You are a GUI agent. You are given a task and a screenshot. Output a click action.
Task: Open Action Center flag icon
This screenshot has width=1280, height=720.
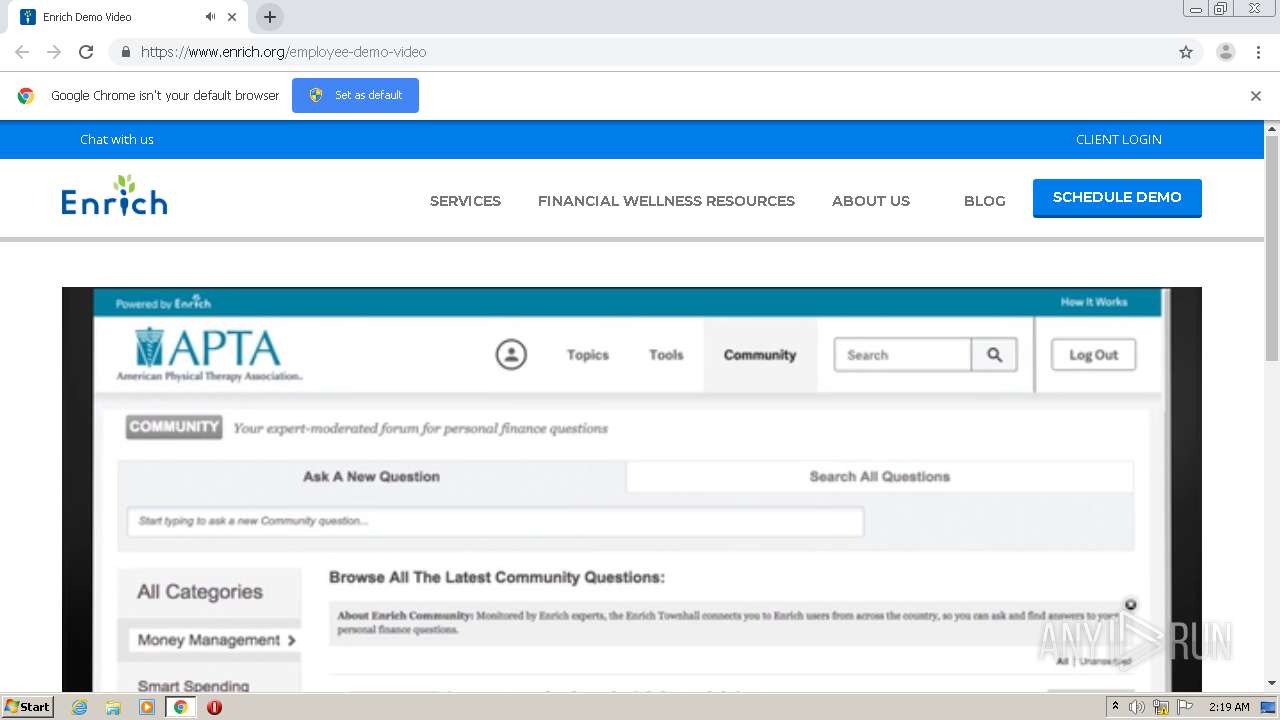(x=1185, y=707)
